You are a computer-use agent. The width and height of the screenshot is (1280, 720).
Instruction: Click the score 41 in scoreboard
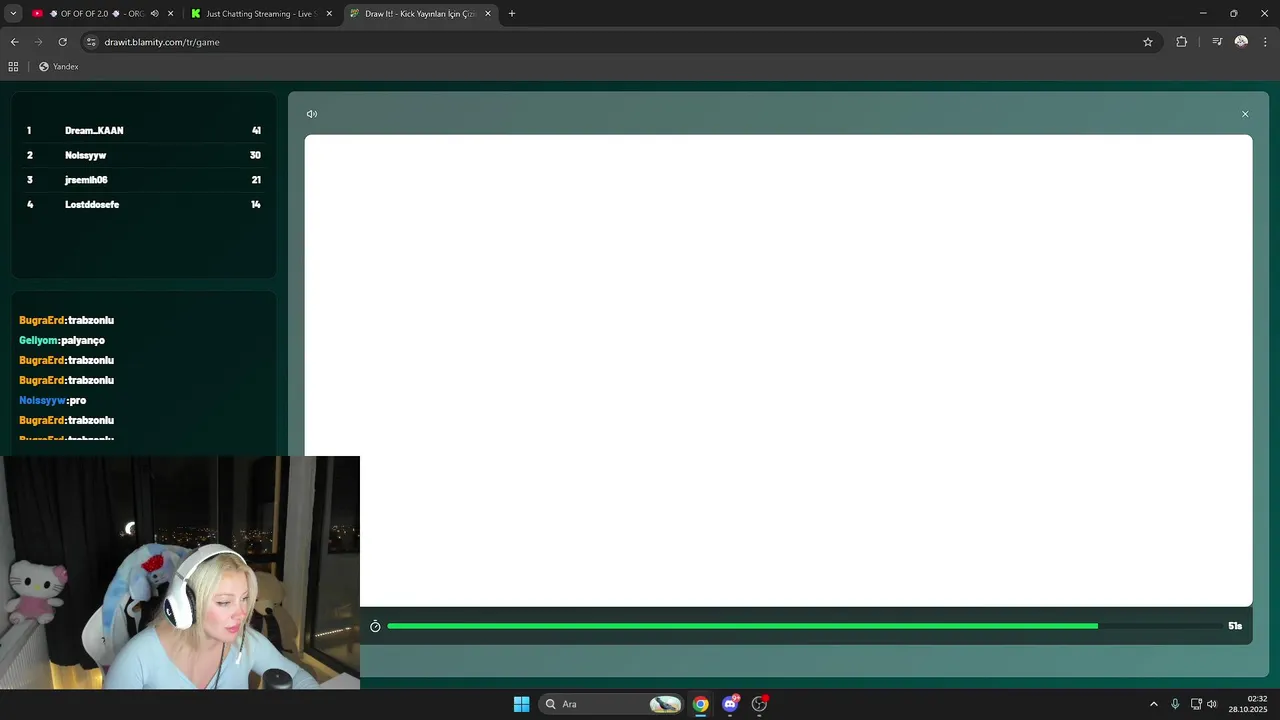point(256,131)
